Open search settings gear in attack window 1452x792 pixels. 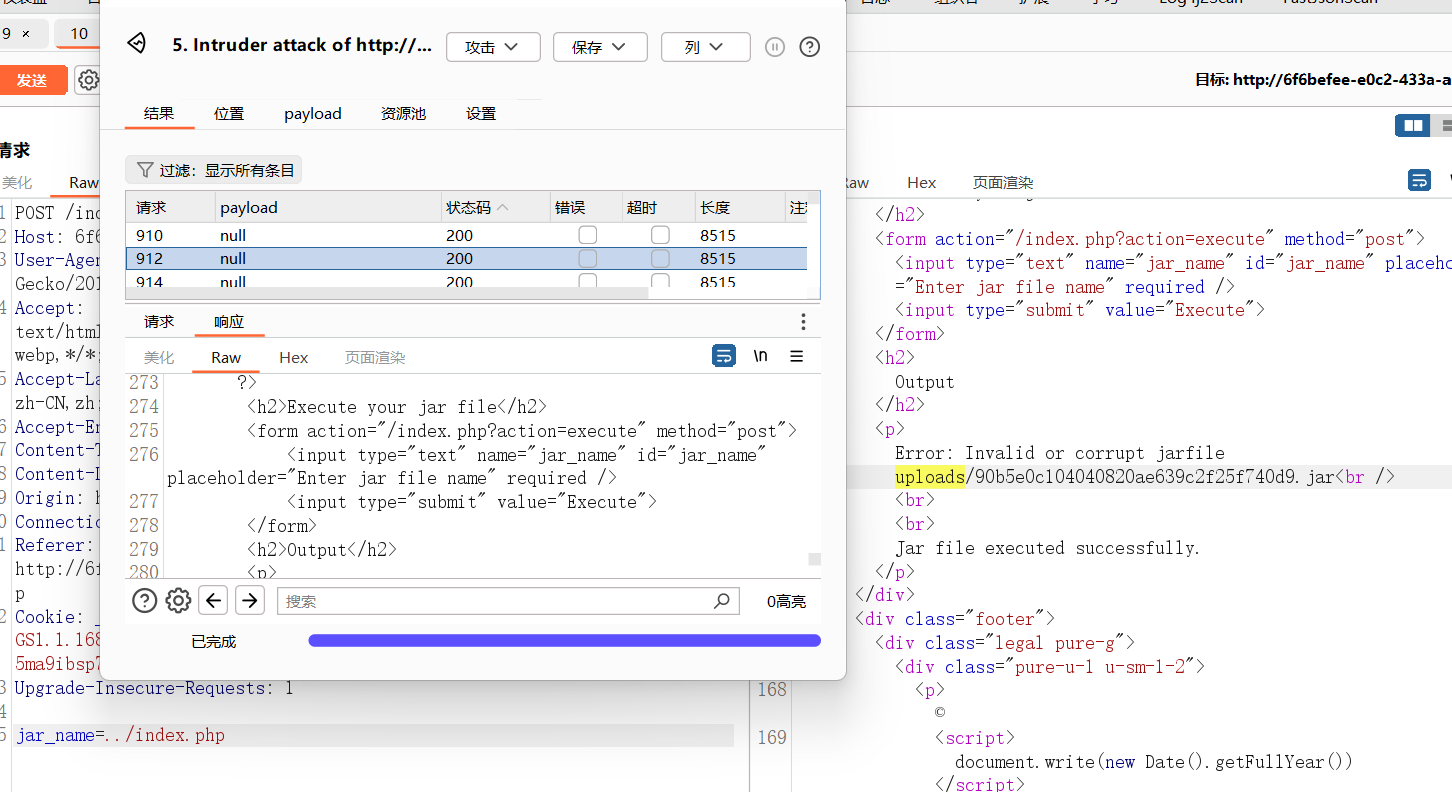pyautogui.click(x=178, y=600)
